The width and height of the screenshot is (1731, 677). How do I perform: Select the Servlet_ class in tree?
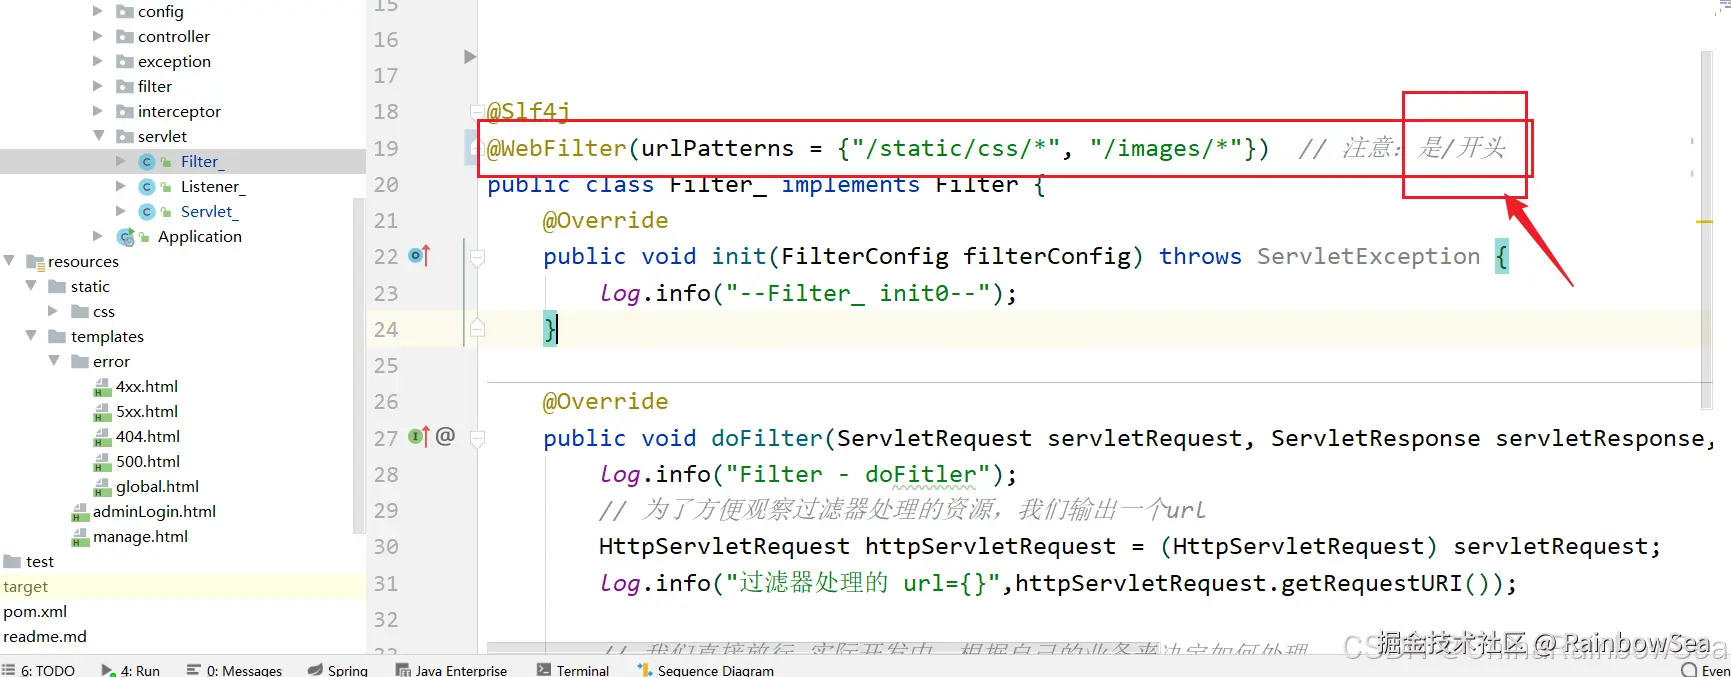pos(209,211)
